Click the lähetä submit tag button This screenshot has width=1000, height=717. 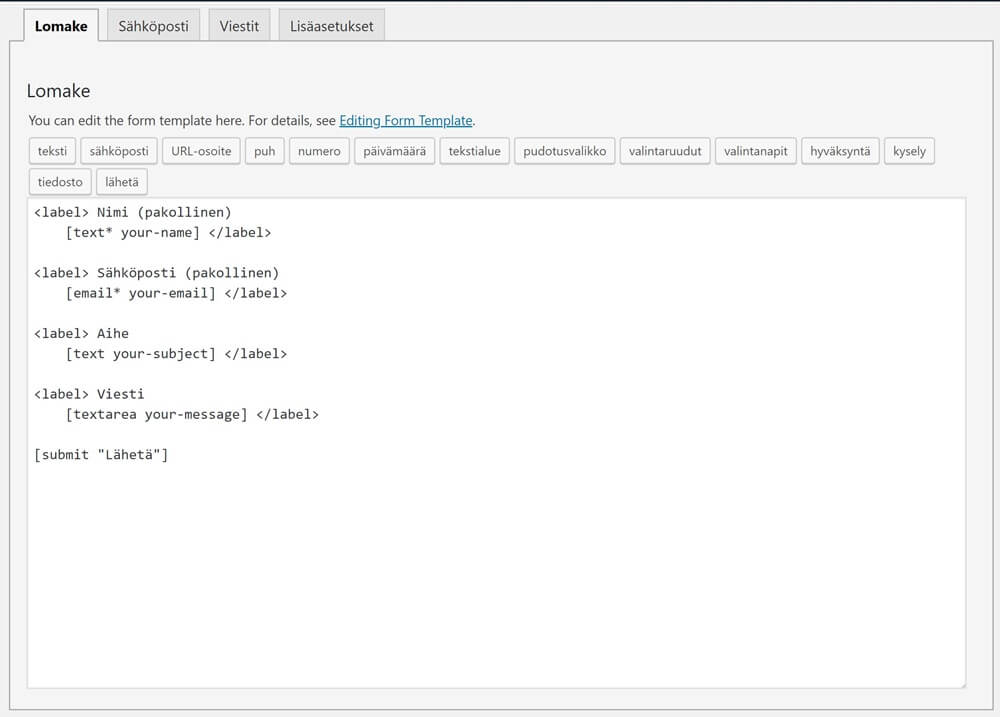(x=122, y=182)
